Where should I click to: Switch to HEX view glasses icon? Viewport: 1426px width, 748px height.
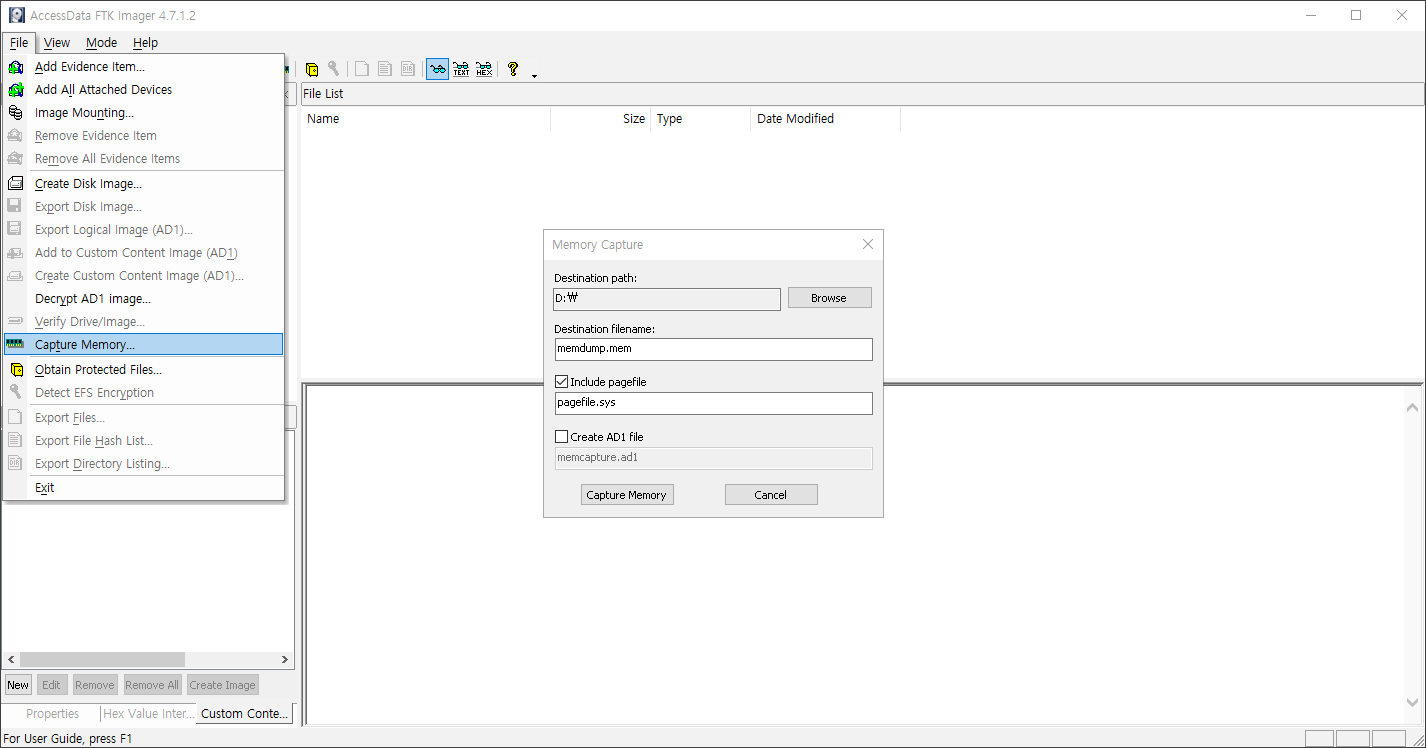(484, 69)
